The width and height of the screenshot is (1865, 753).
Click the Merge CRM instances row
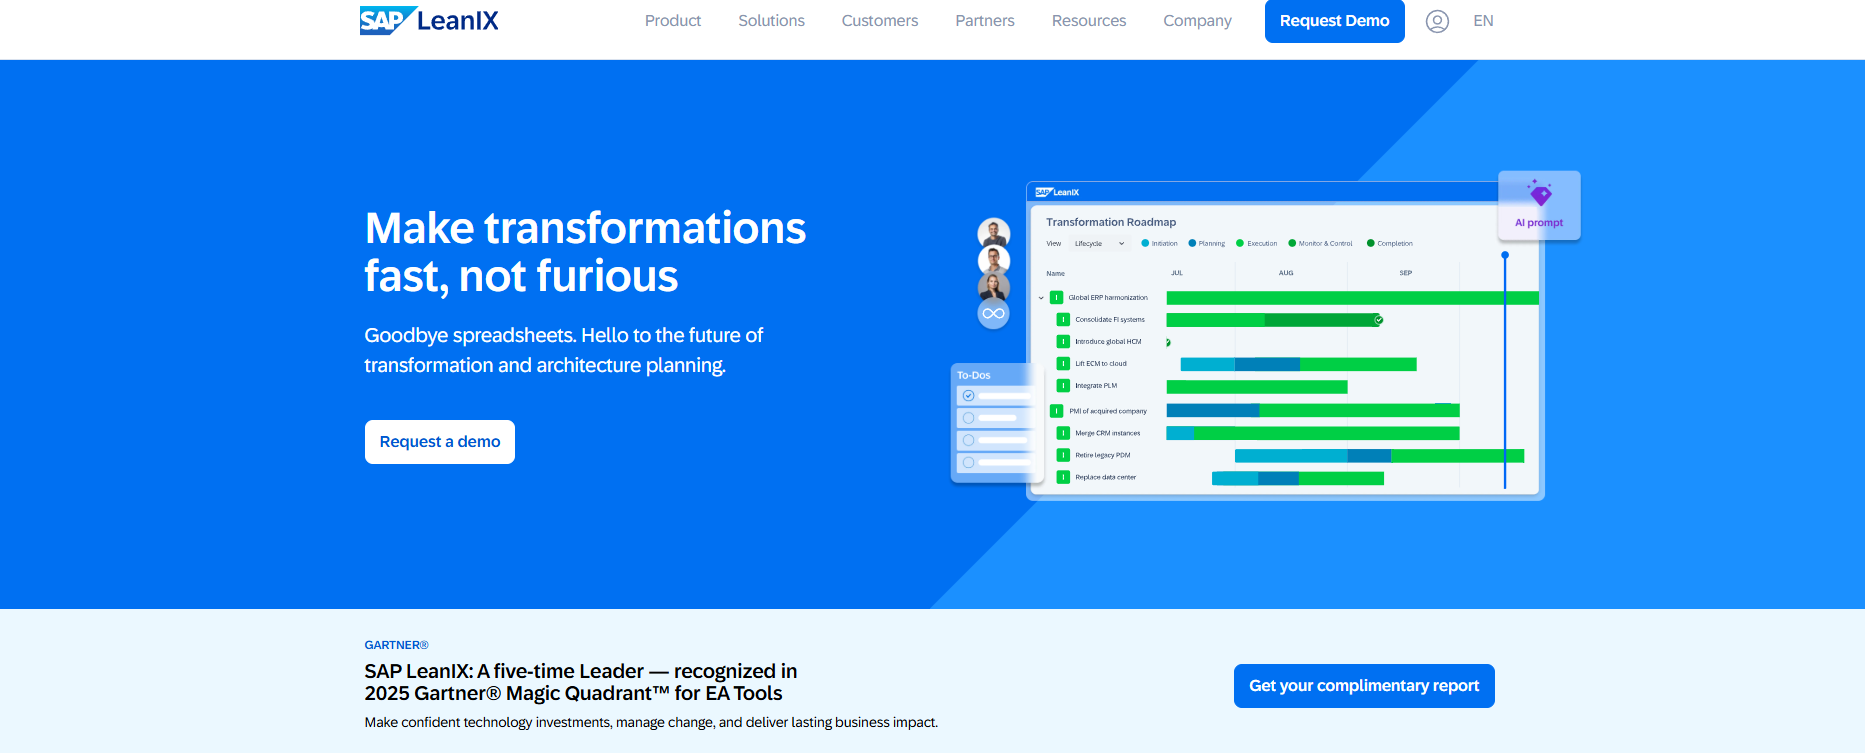[1108, 433]
